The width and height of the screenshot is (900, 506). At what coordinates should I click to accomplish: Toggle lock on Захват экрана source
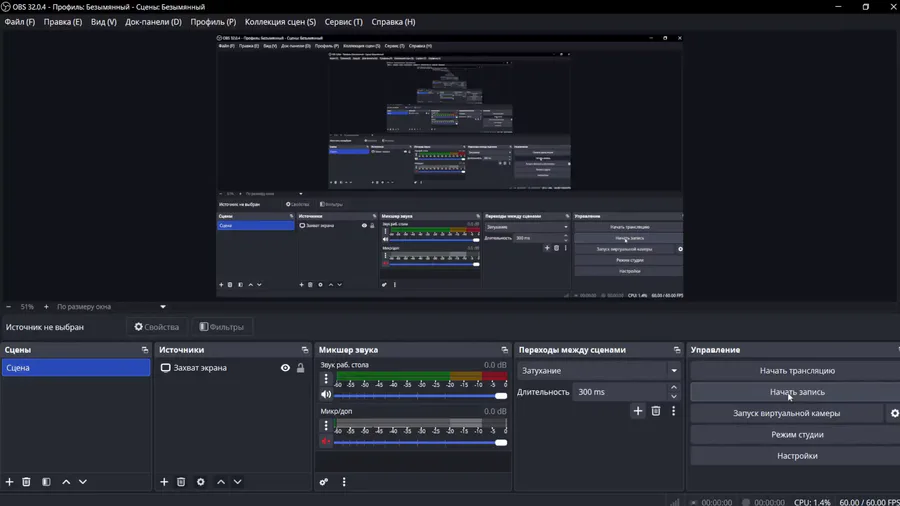coord(300,368)
